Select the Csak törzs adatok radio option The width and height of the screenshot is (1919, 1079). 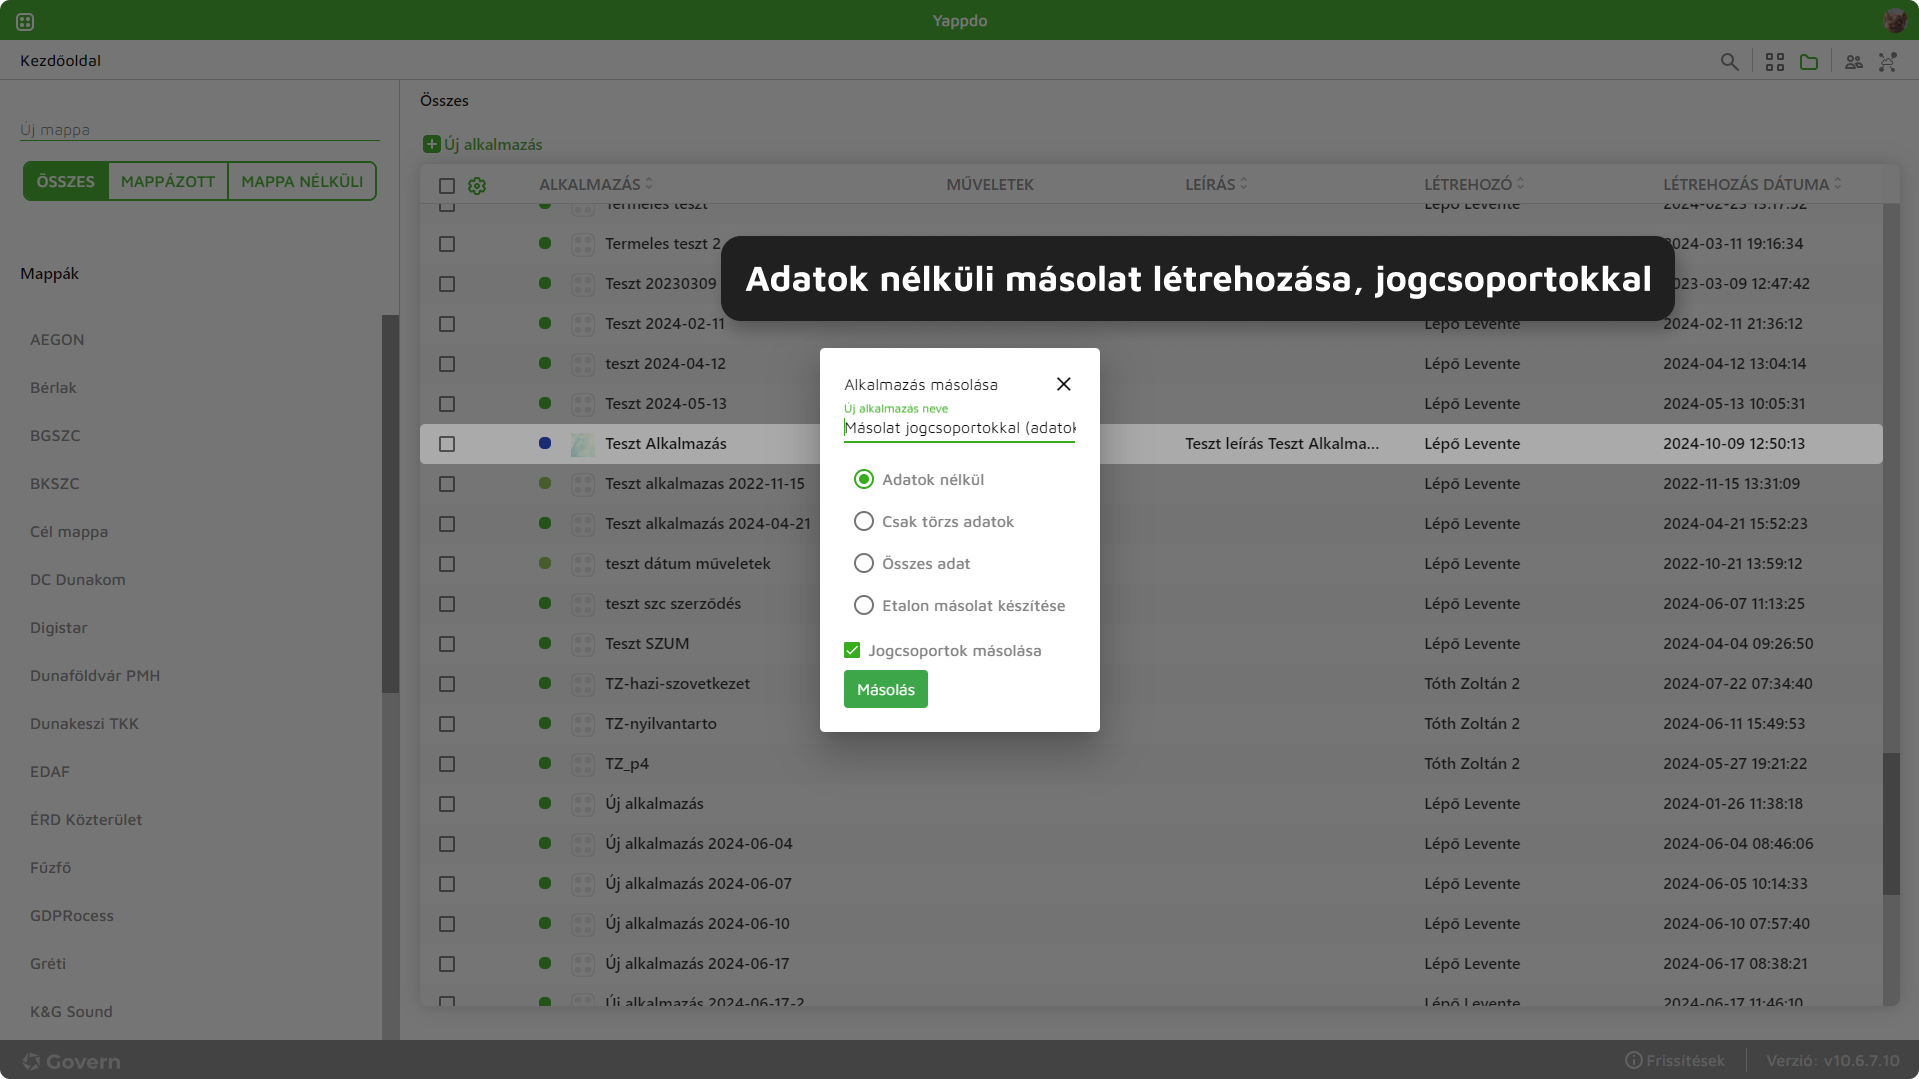tap(864, 522)
